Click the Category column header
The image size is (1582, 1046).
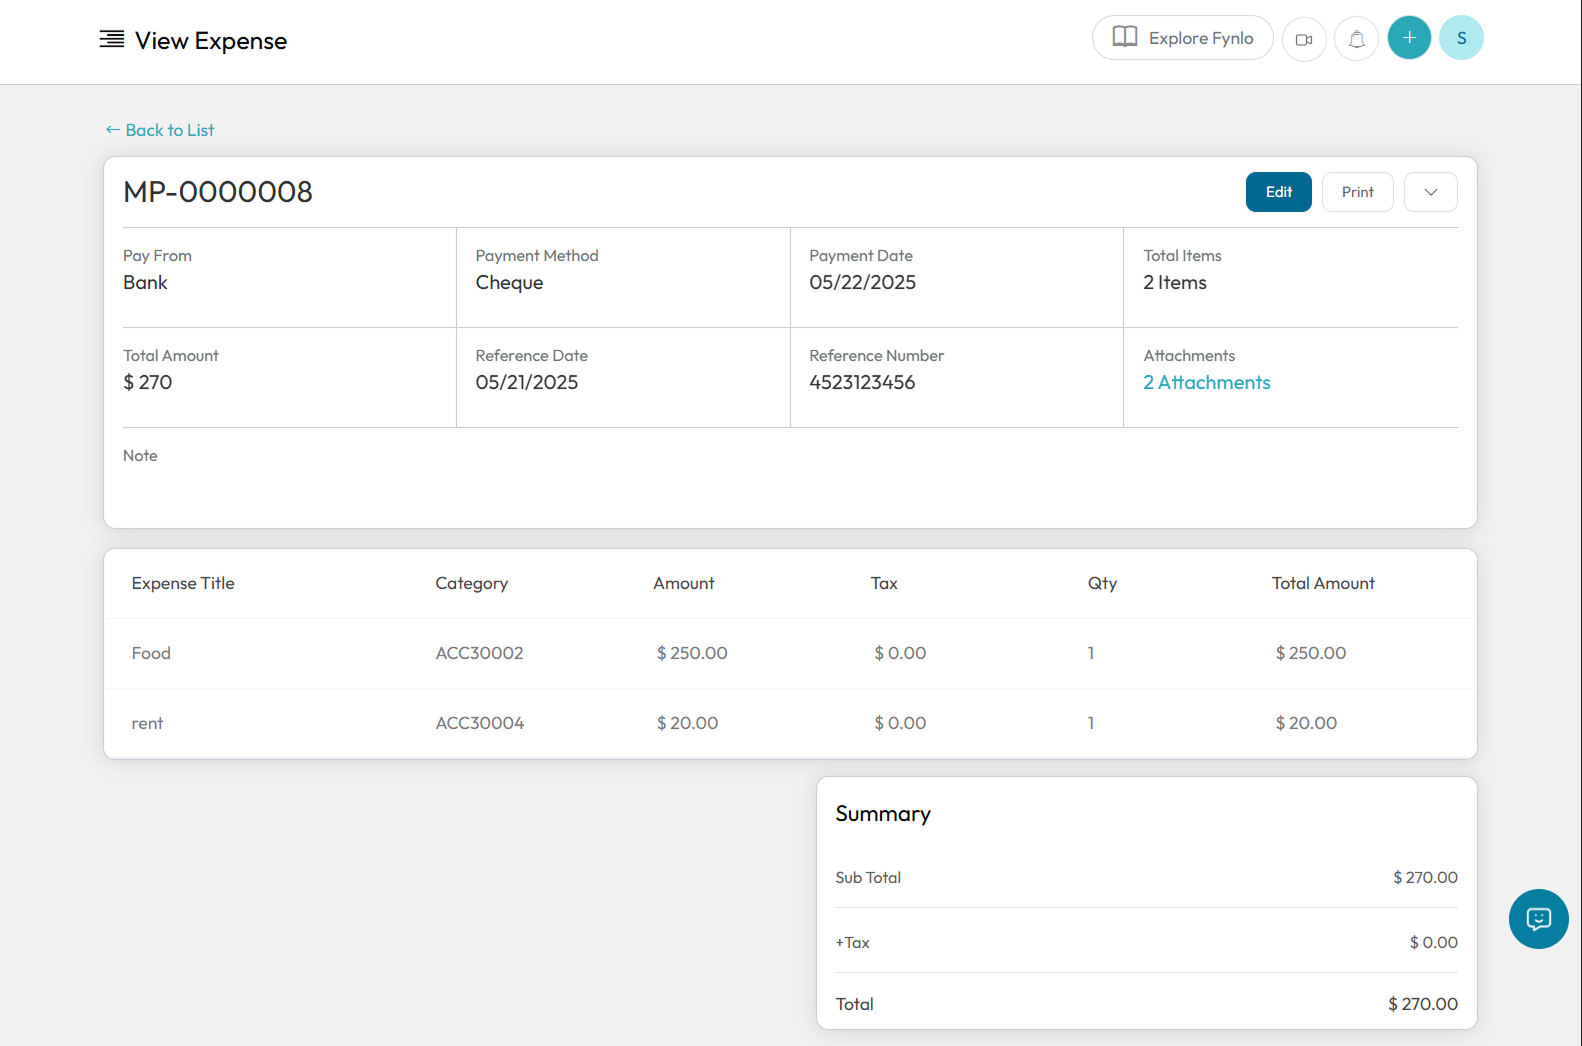[472, 584]
